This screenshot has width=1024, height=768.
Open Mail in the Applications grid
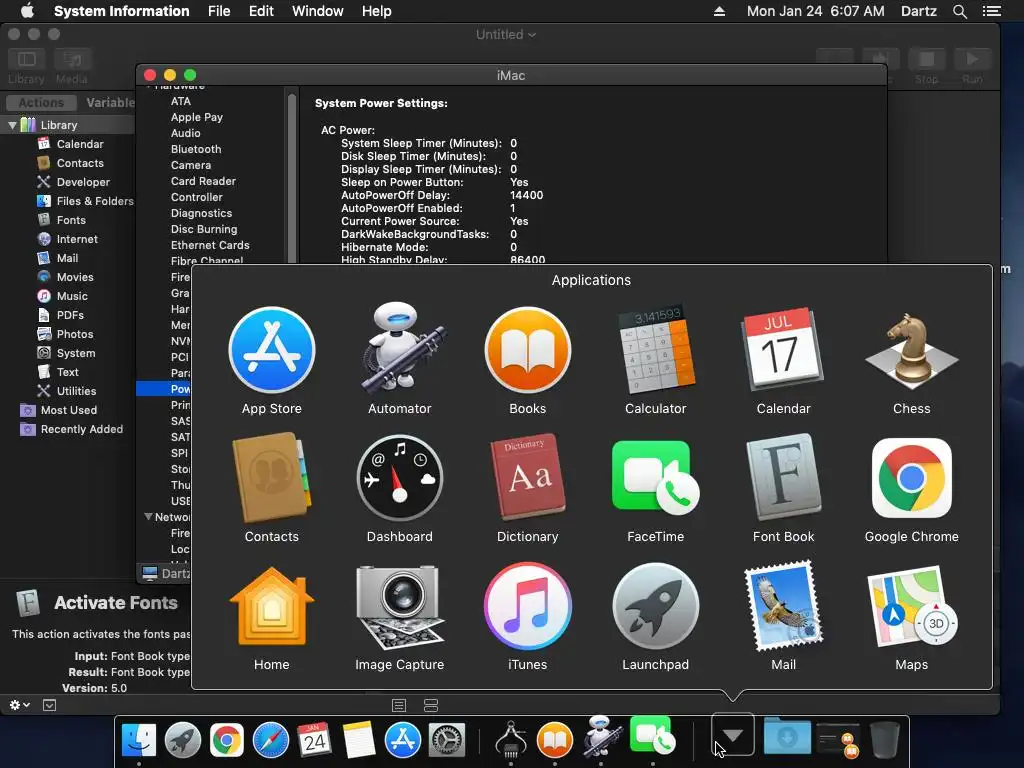point(783,606)
